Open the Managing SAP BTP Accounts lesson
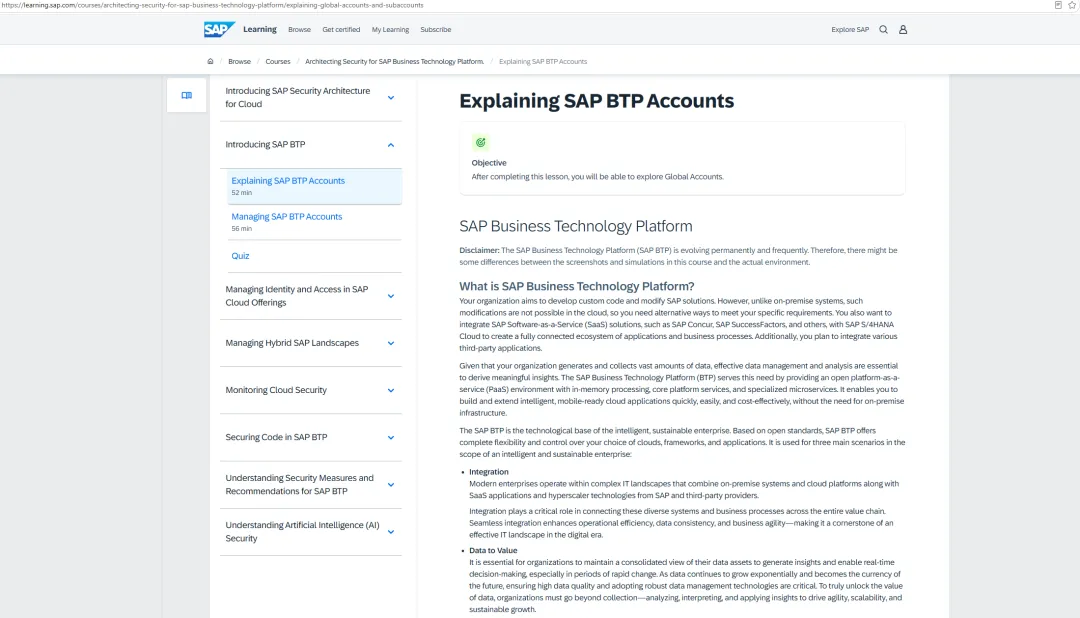Image resolution: width=1080 pixels, height=618 pixels. 314,222
